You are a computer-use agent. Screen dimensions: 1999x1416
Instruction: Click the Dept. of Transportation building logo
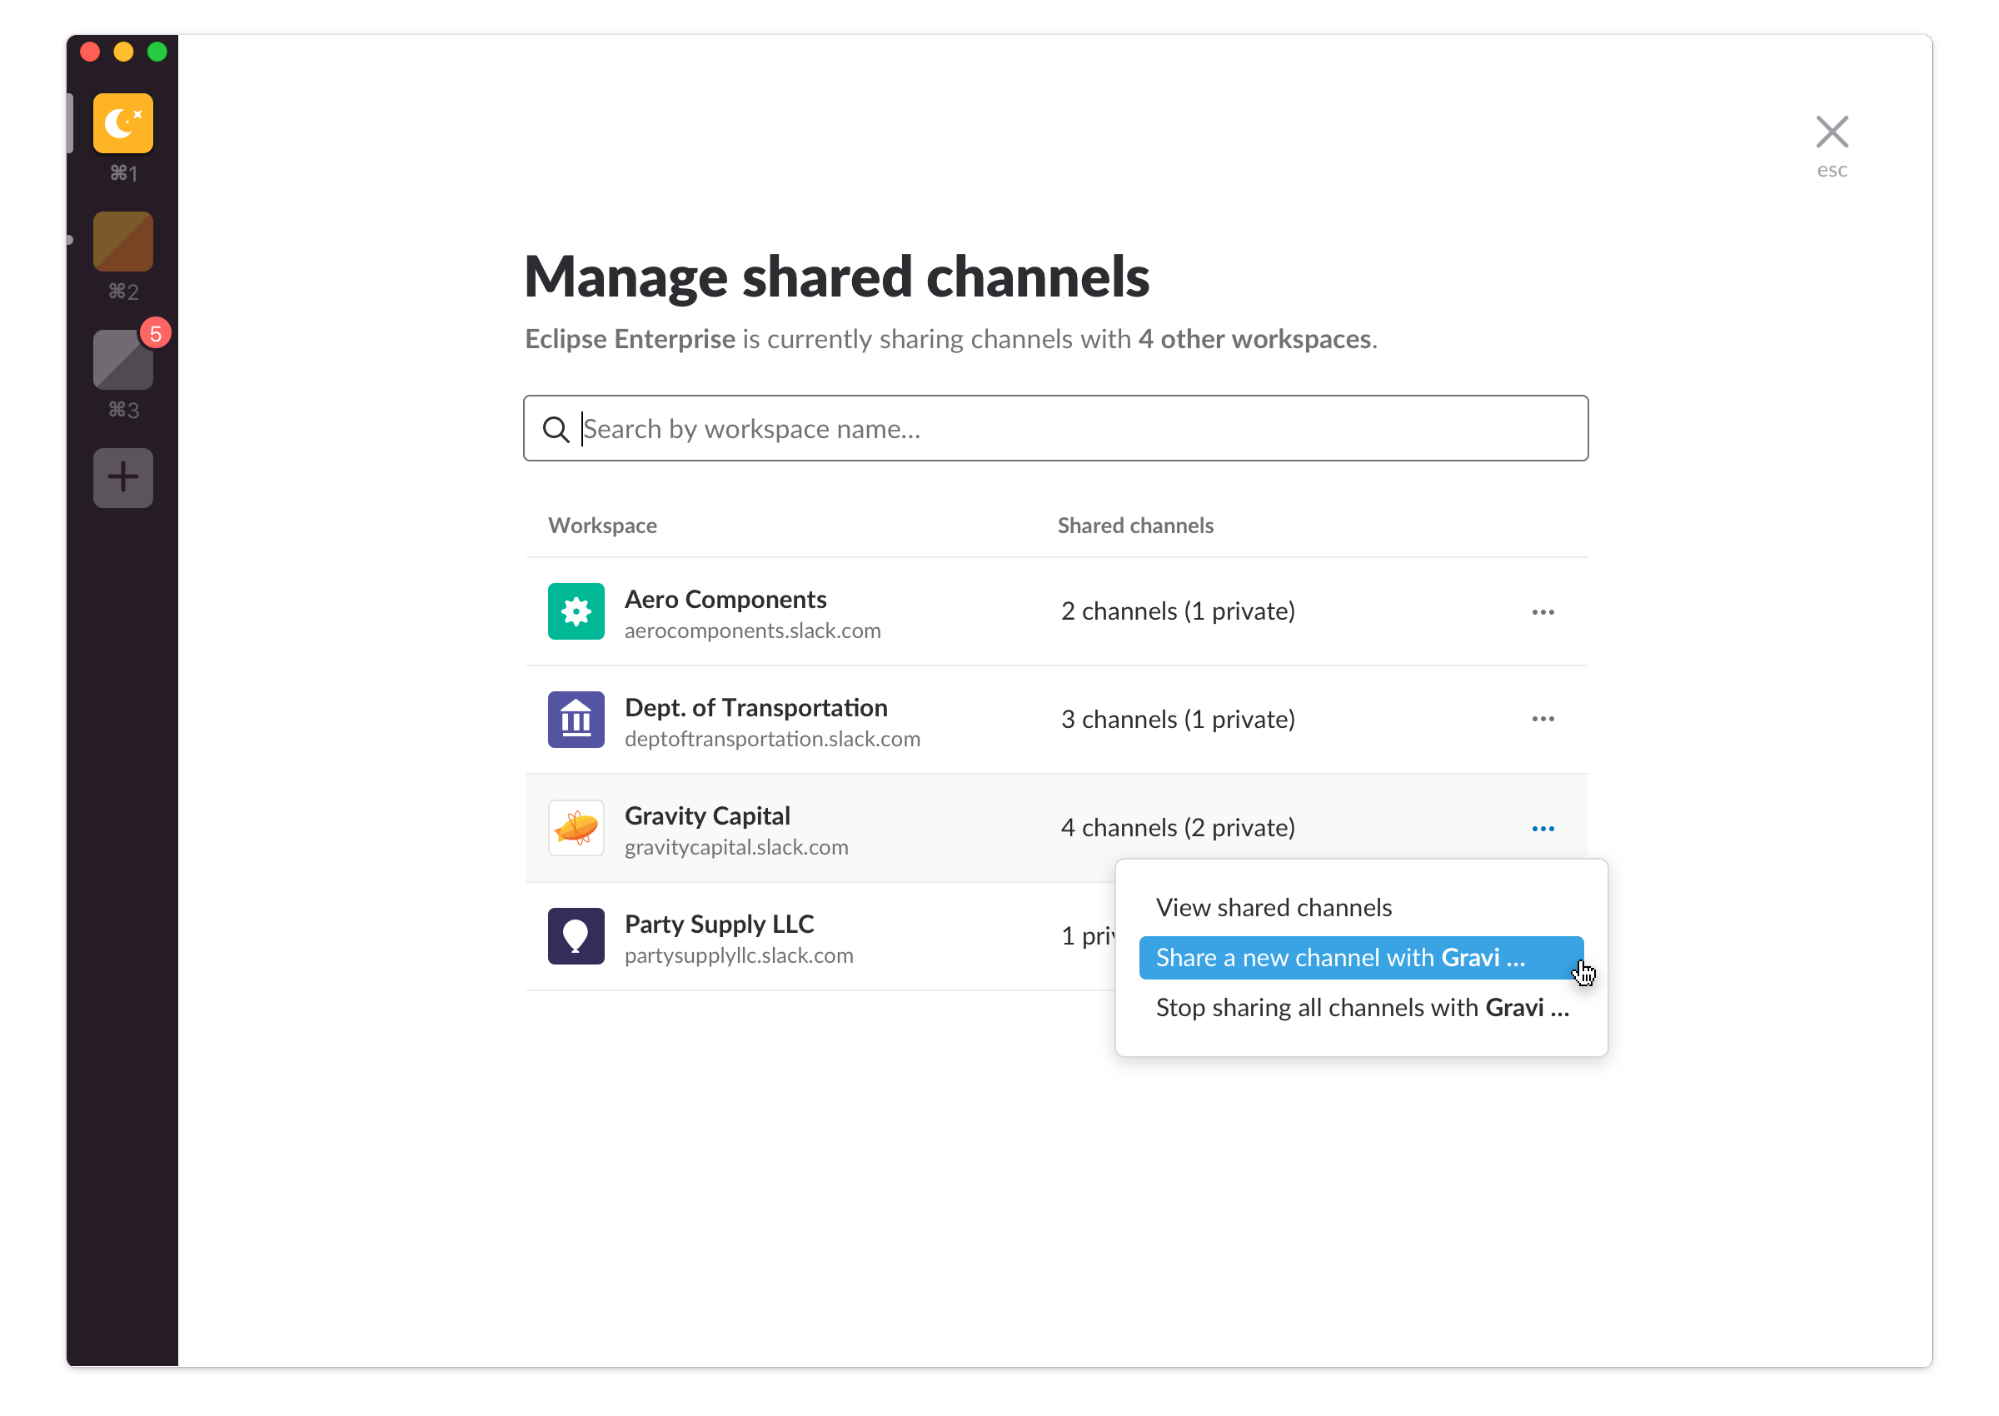(576, 719)
